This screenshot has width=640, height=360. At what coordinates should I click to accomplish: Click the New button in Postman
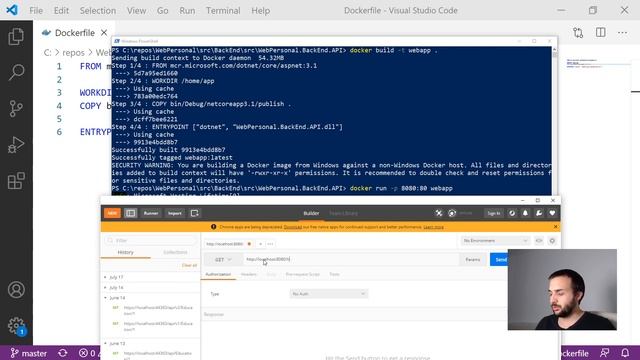click(x=112, y=213)
